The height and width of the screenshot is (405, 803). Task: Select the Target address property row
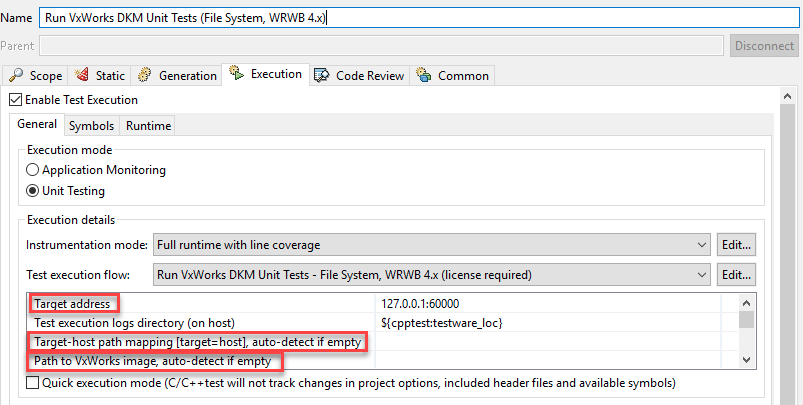pyautogui.click(x=383, y=304)
